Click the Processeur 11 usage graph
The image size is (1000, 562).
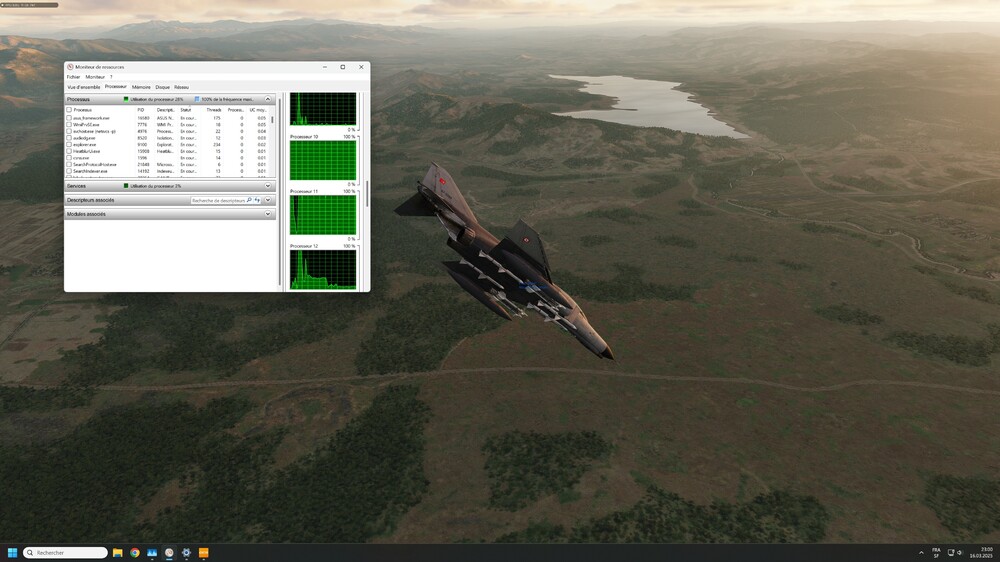tap(323, 215)
